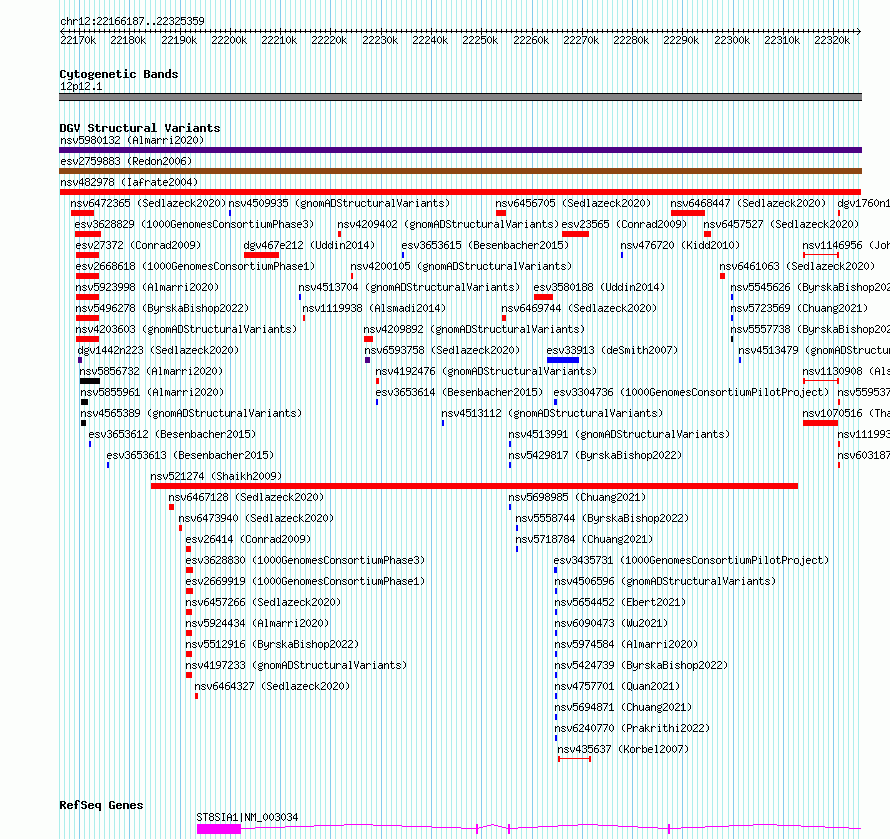Click nsv5424739 (ByrskaBishop2022) label
This screenshot has width=890, height=839.
641,665
